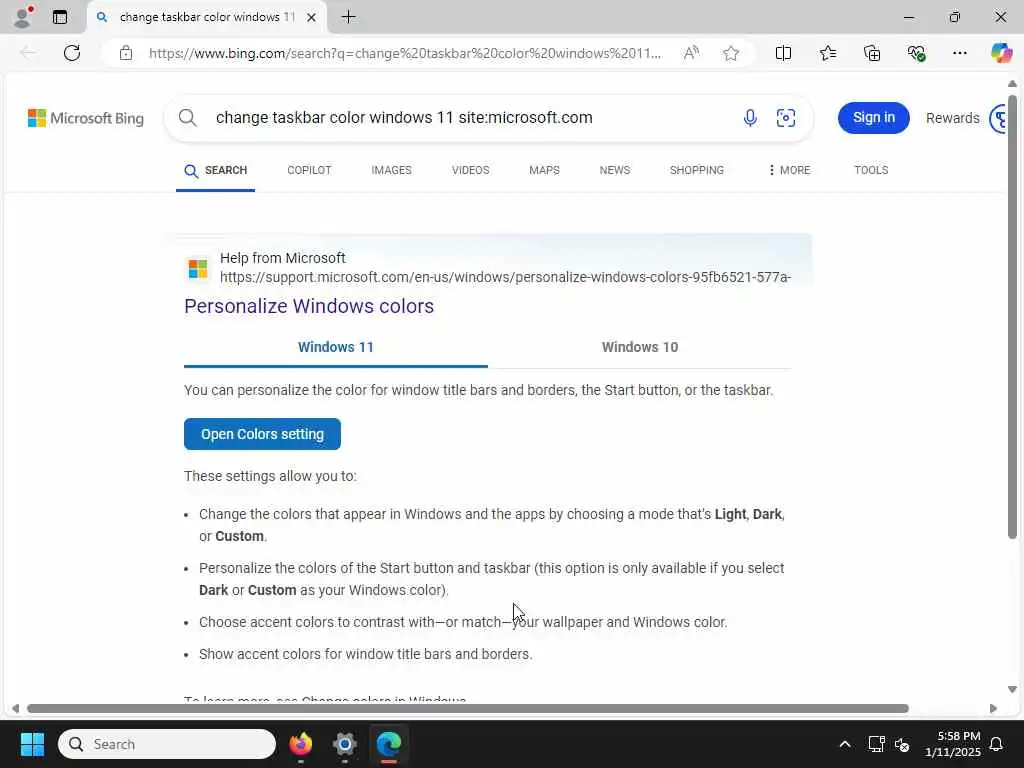1024x768 pixels.
Task: Open the support.microsoft.com URL link
Action: (505, 277)
